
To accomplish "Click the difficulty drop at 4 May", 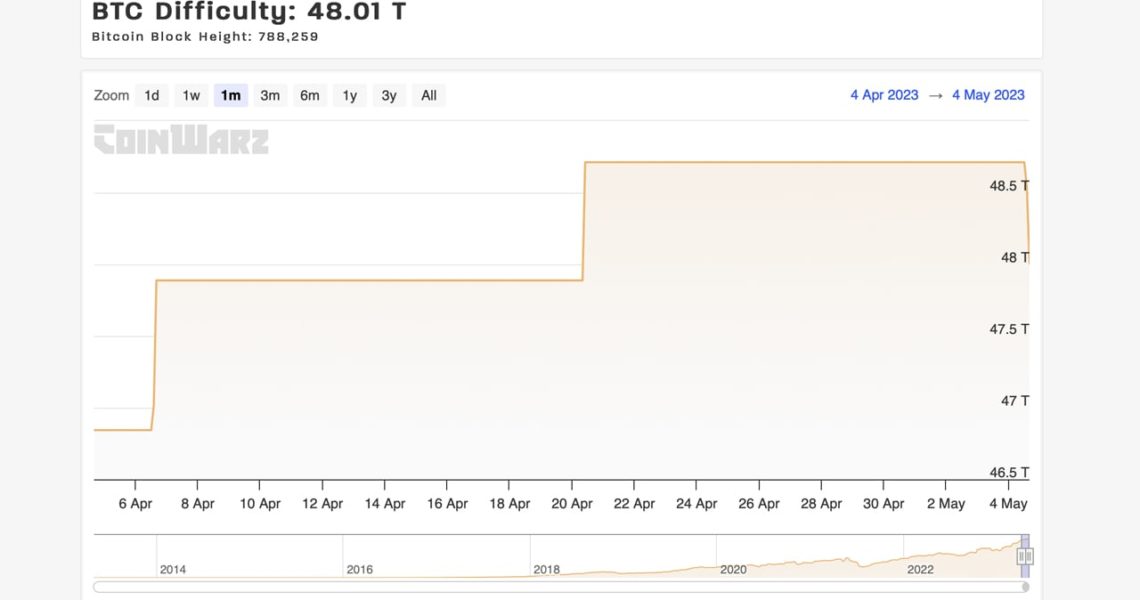I will point(1027,210).
